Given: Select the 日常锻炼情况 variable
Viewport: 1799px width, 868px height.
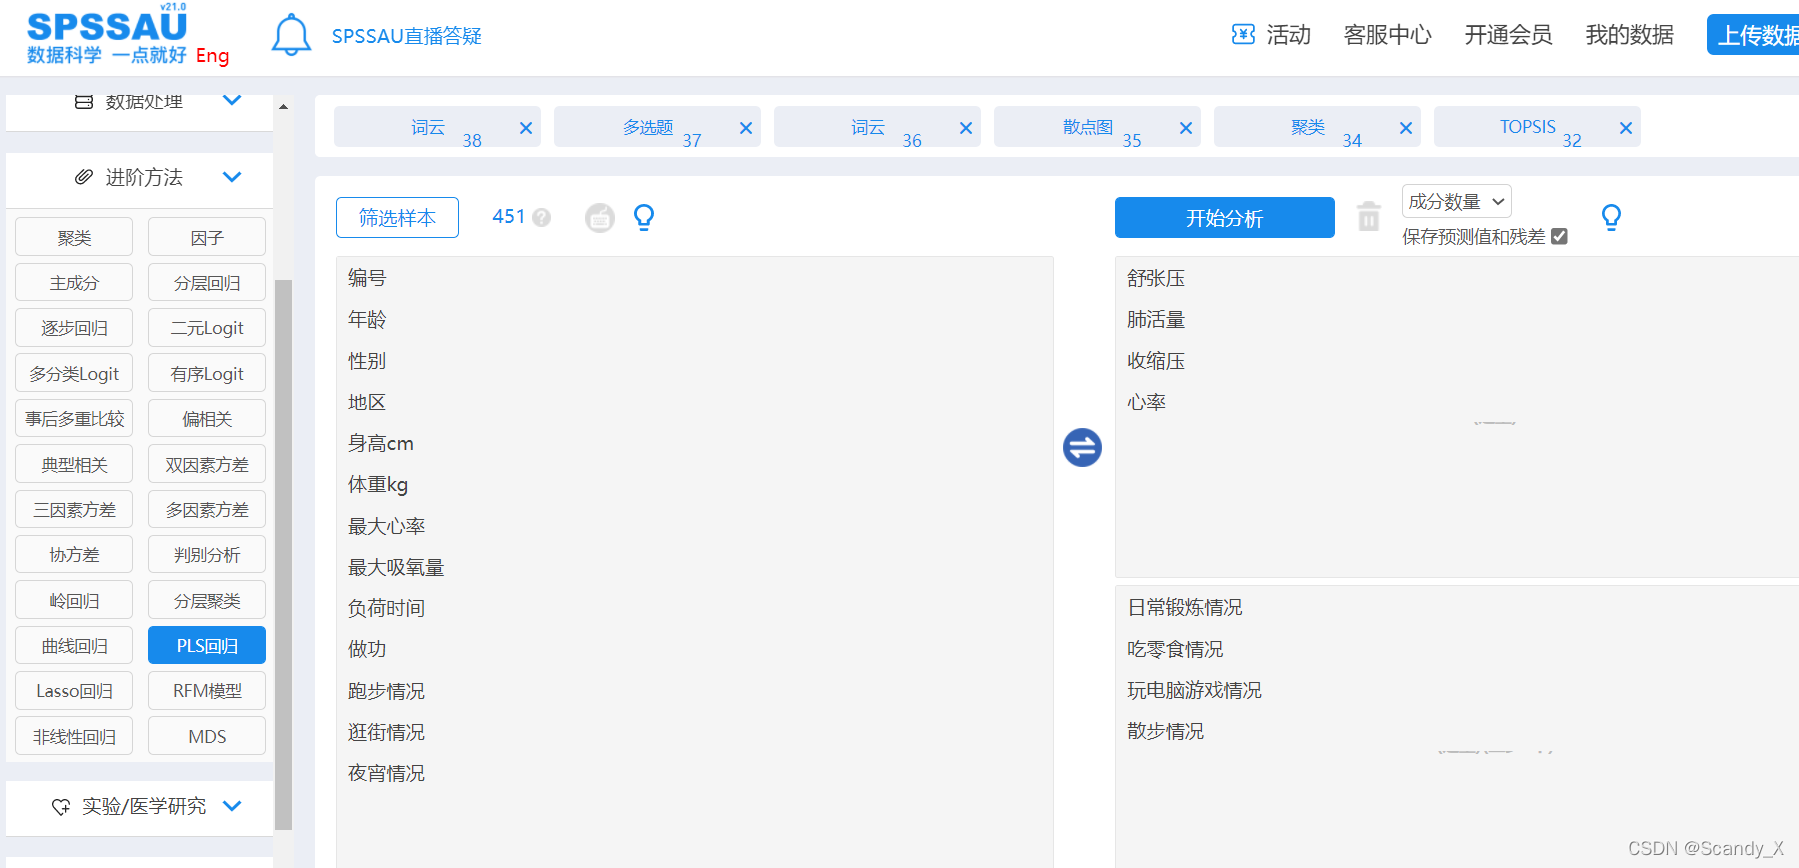Looking at the screenshot, I should (x=1185, y=608).
